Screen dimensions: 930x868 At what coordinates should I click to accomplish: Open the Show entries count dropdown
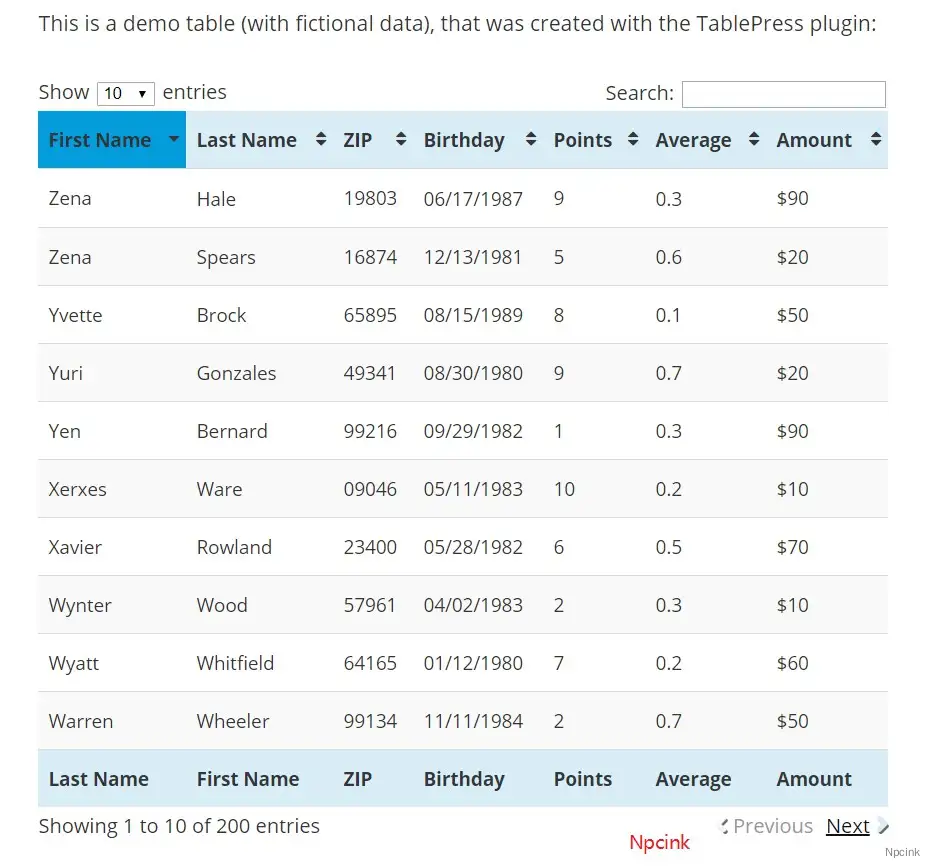point(126,94)
